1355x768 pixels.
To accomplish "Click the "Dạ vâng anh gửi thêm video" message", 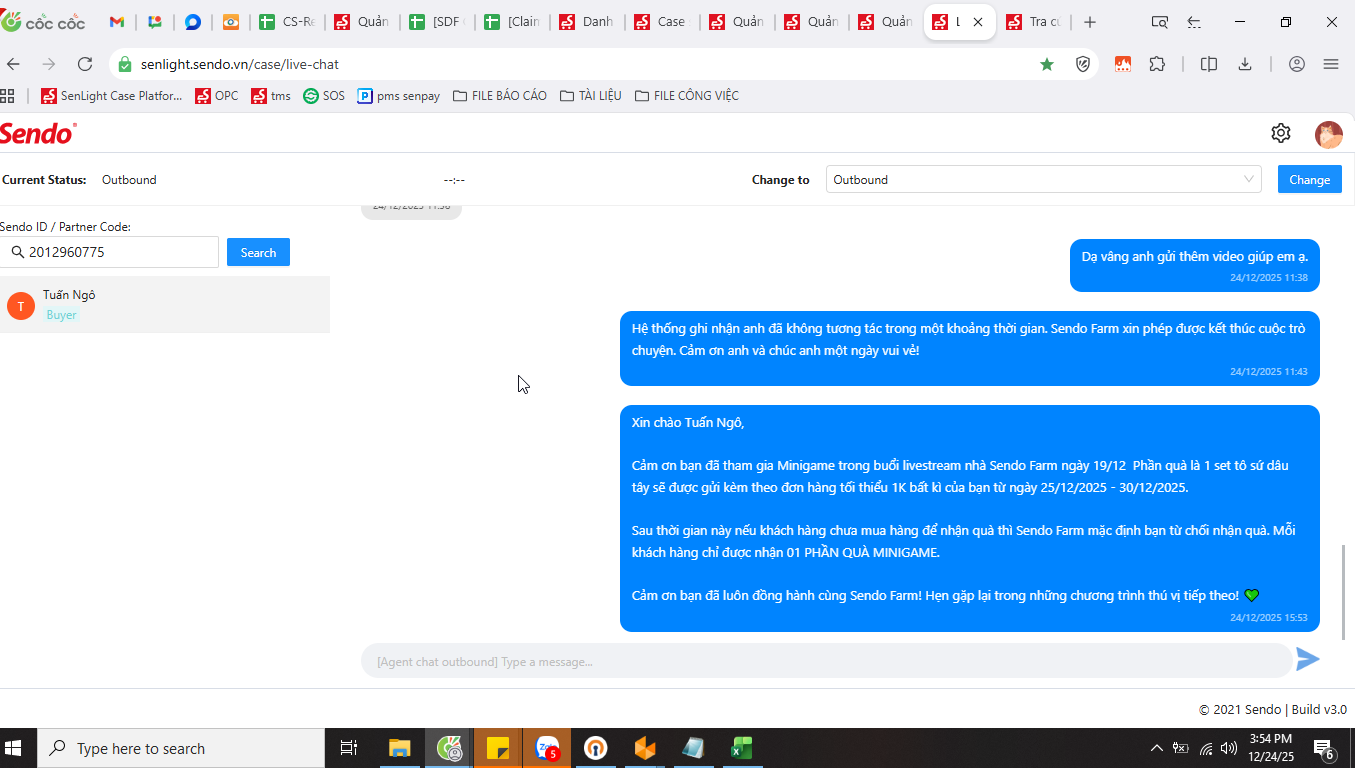I will coord(1195,265).
